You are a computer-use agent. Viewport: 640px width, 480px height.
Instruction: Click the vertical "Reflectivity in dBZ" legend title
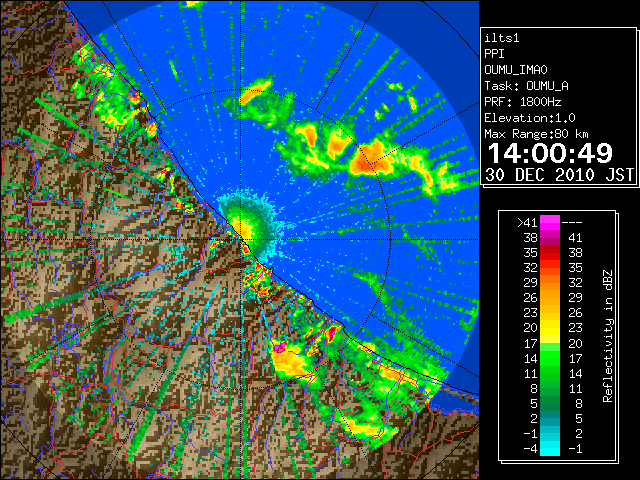click(608, 336)
